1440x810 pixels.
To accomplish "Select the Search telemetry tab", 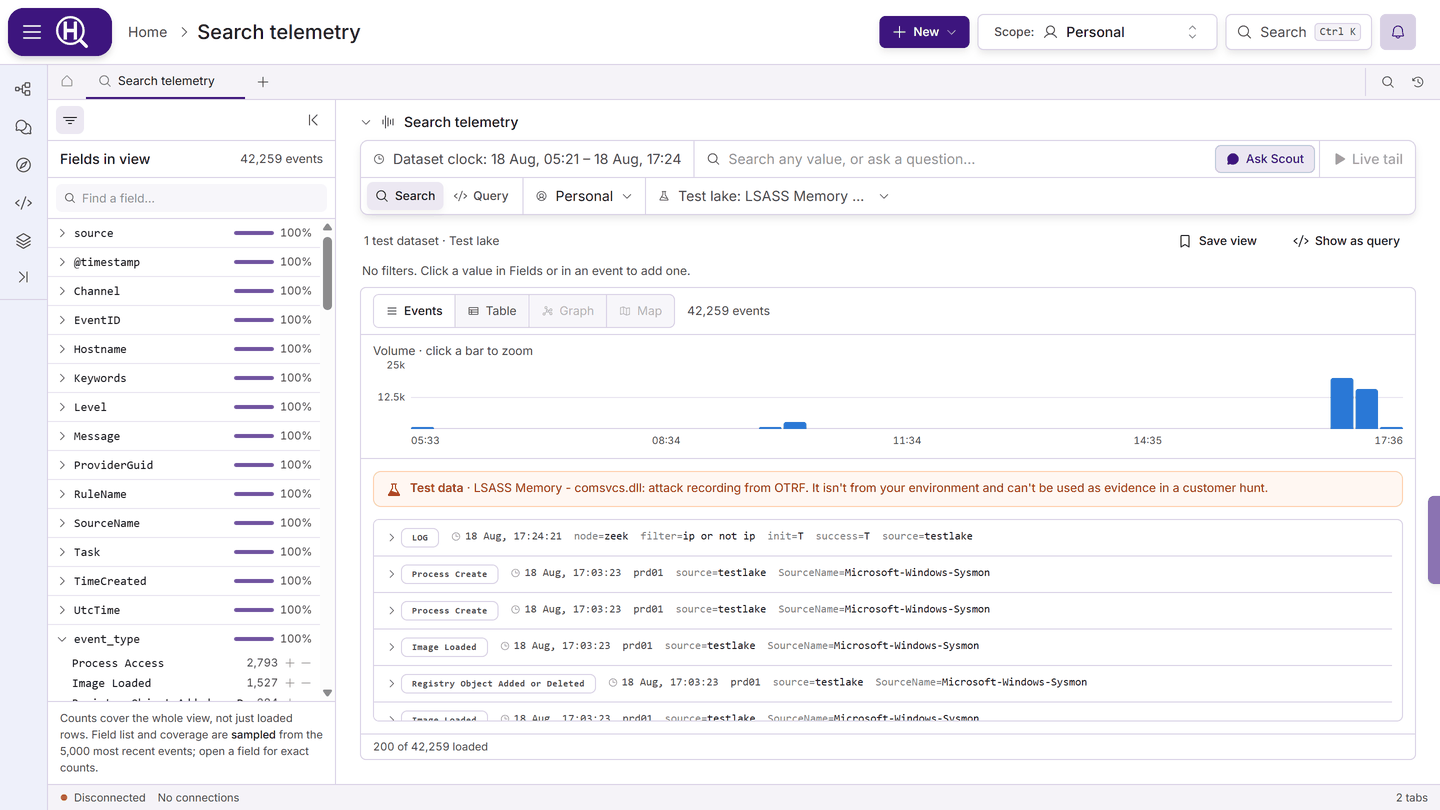I will [x=165, y=81].
